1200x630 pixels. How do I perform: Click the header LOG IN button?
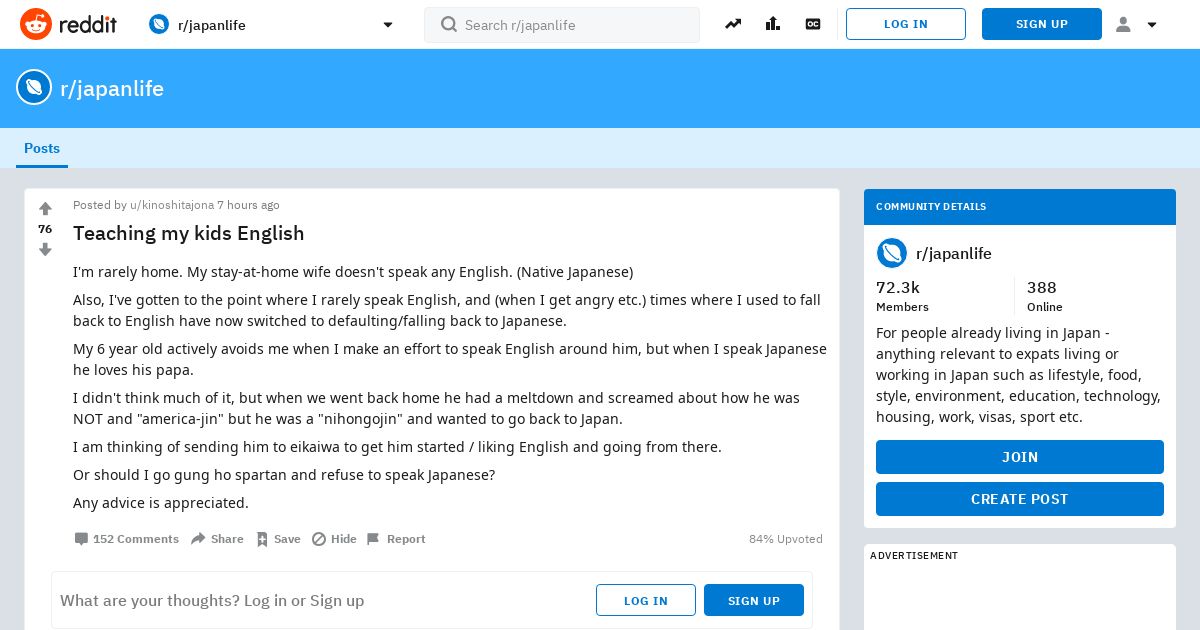pyautogui.click(x=905, y=24)
